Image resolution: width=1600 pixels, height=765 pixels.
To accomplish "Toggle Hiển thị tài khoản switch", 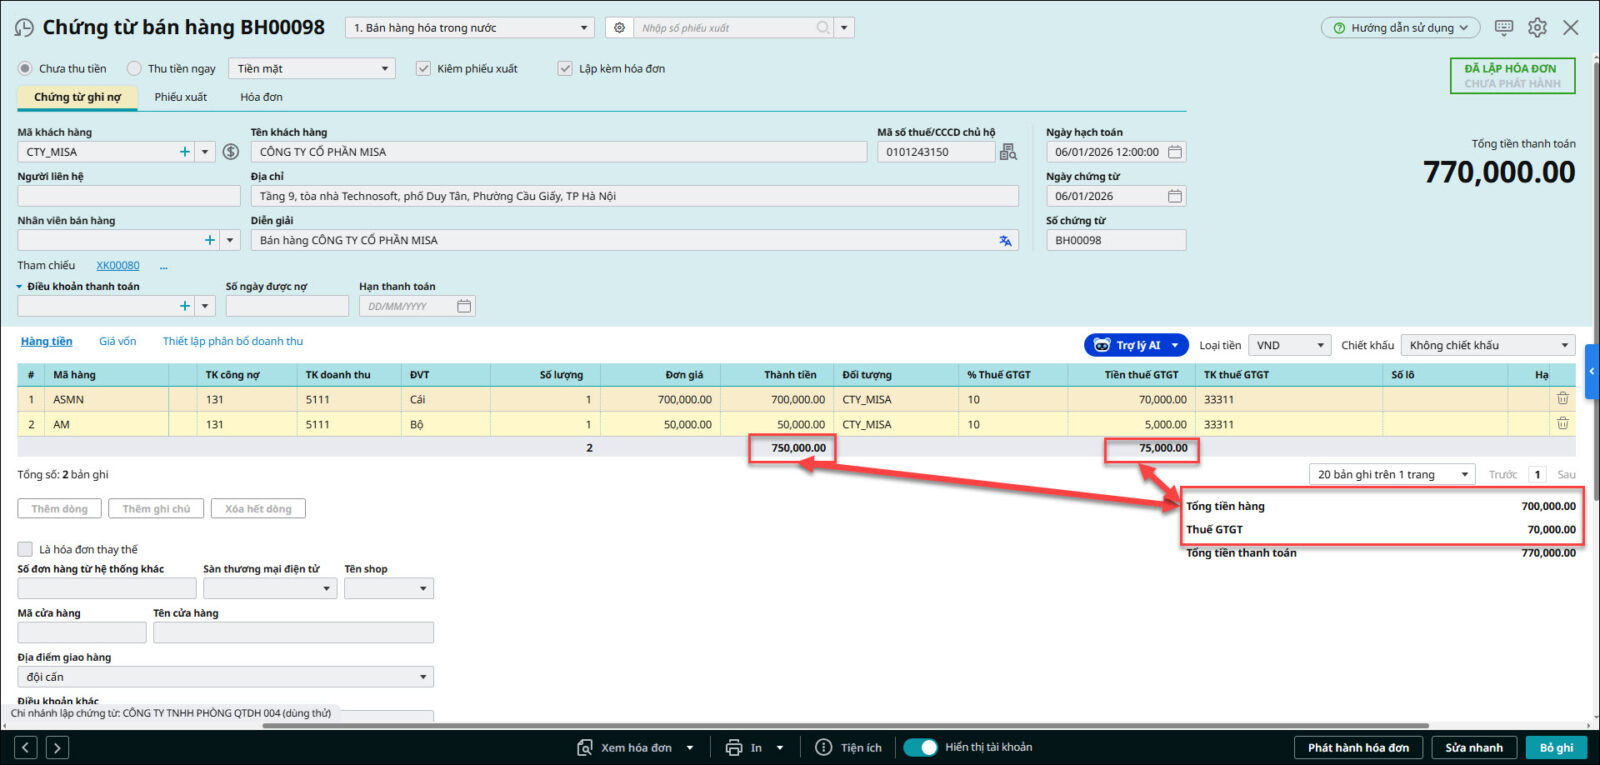I will (920, 747).
